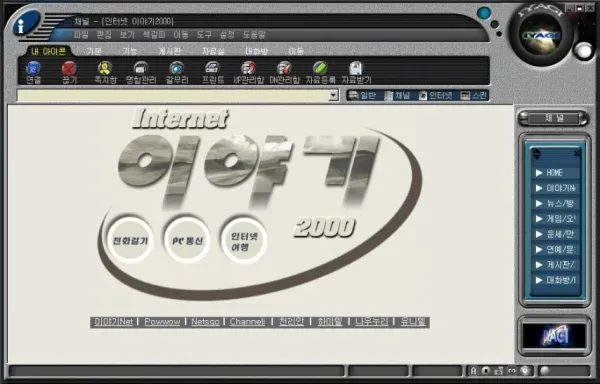600x384 pixels.
Task: Switch to 일반 normal mode
Action: point(363,95)
